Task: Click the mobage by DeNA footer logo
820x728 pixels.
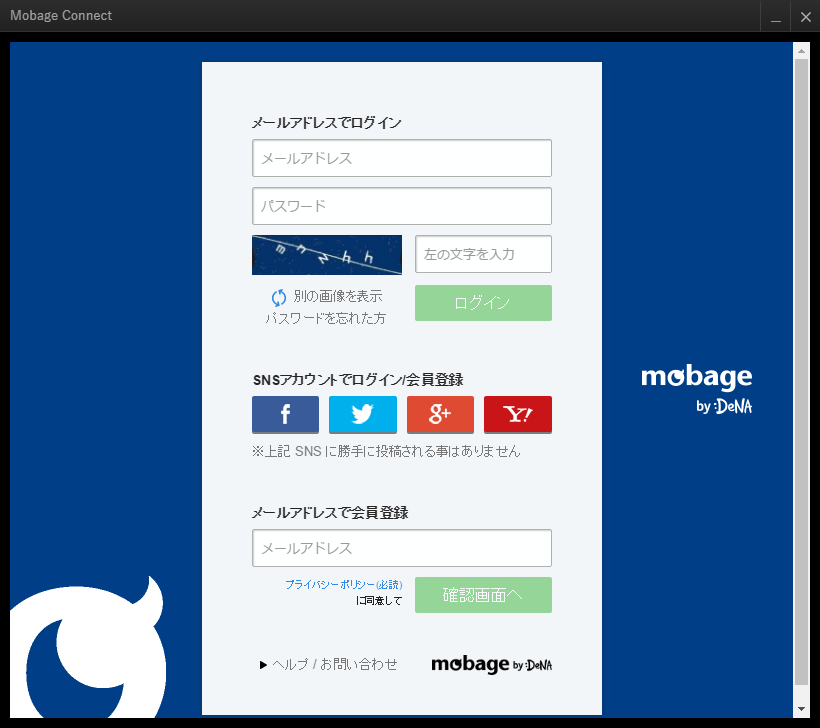Action: pos(492,665)
